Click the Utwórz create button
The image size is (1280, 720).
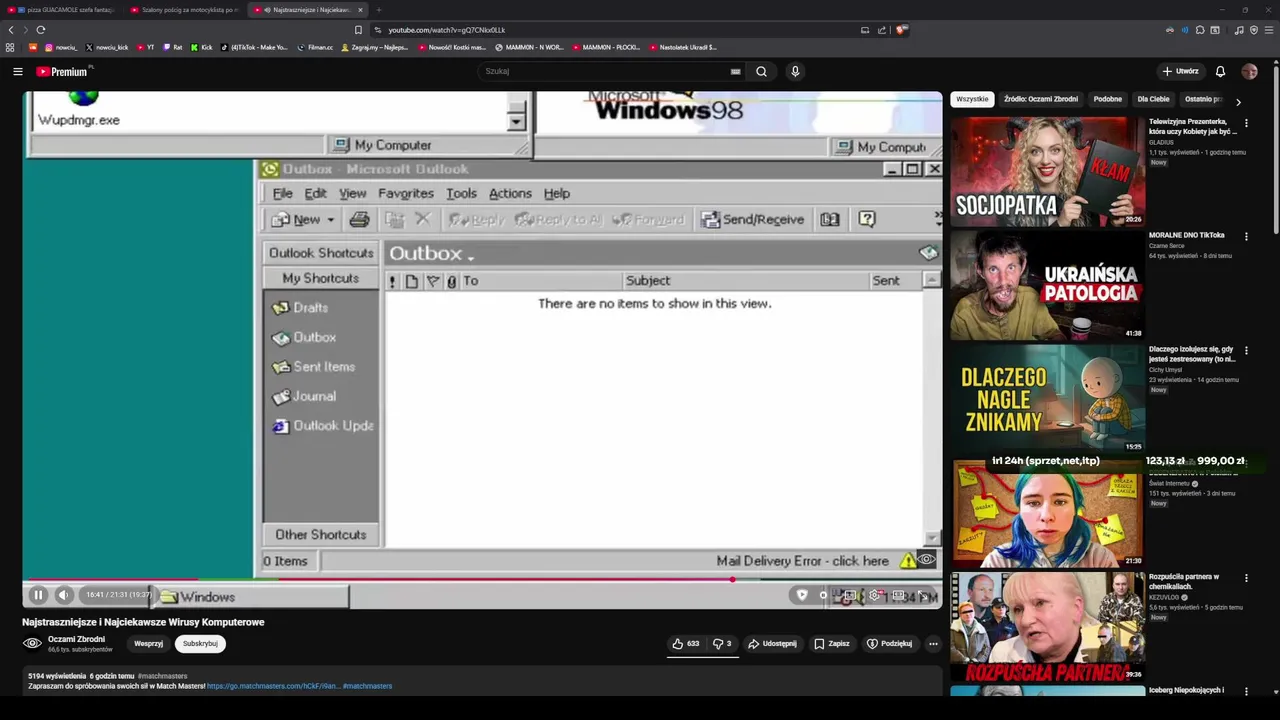coord(1180,71)
